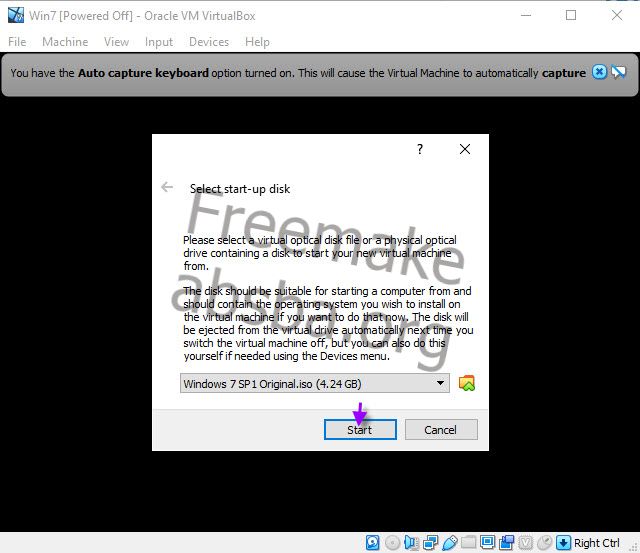Screen dimensions: 640x553
Task: Click the USB devices status icon
Action: pyautogui.click(x=449, y=542)
